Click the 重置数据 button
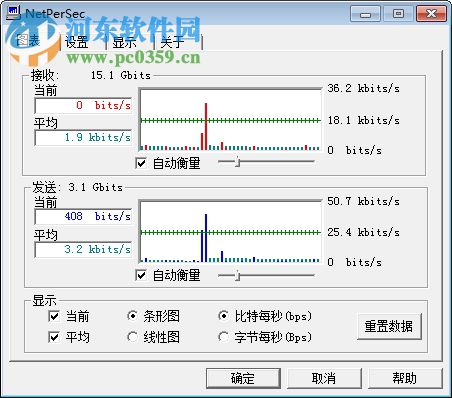The image size is (452, 398). [x=389, y=326]
